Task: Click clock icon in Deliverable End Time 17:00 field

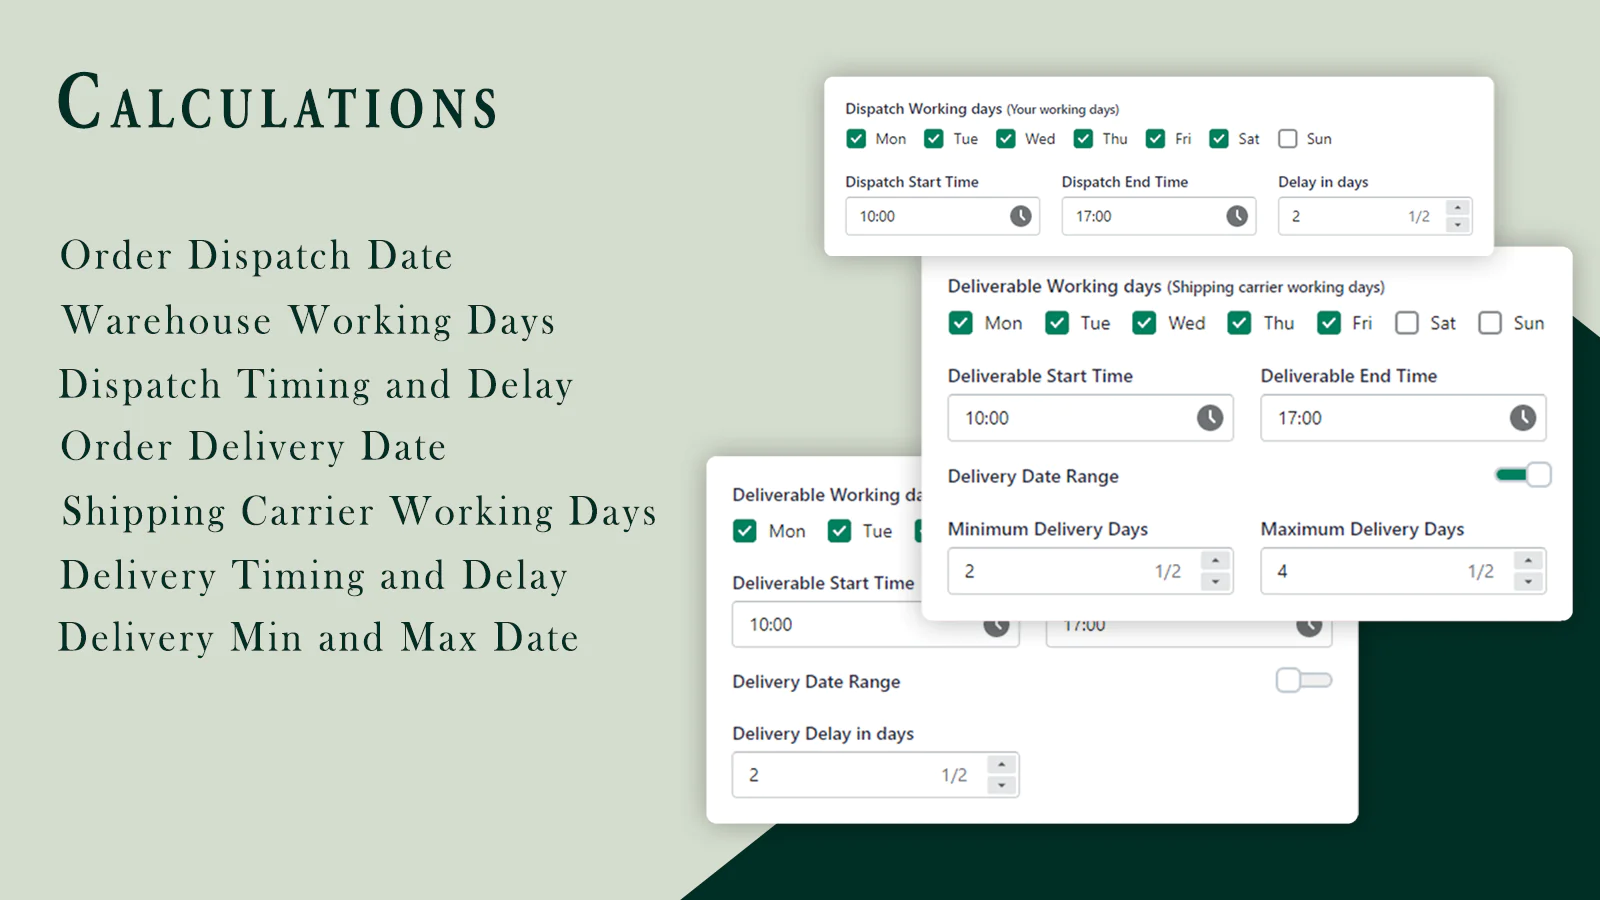Action: click(1523, 418)
